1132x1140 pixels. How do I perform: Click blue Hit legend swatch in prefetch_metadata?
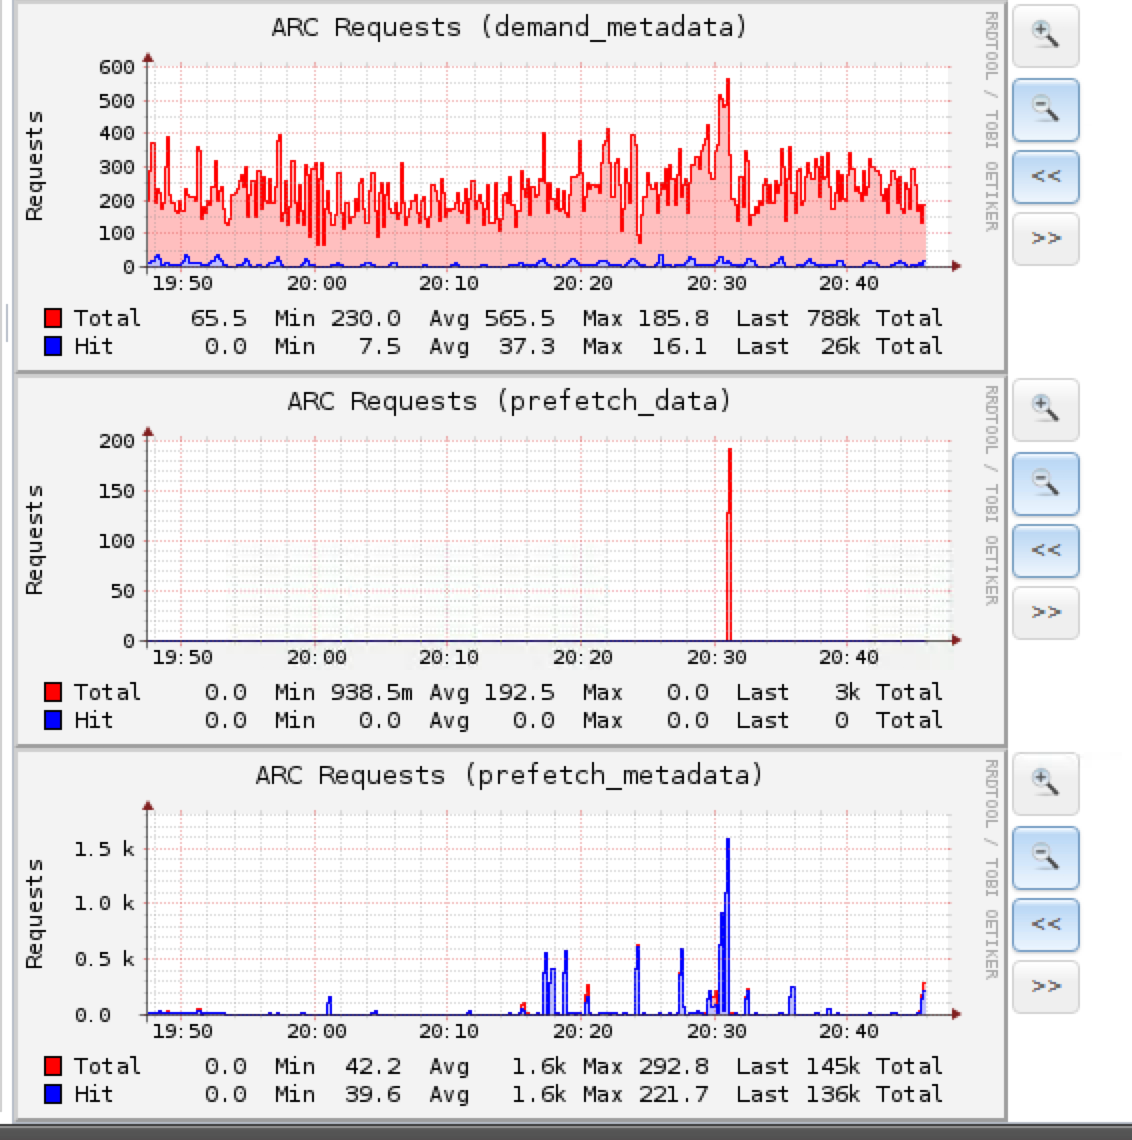(53, 1094)
